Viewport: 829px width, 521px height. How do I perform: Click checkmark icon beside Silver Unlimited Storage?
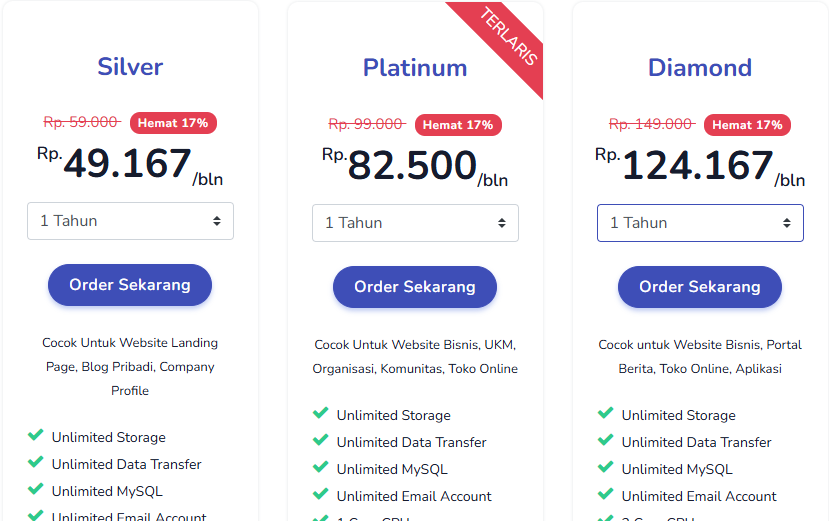click(35, 435)
